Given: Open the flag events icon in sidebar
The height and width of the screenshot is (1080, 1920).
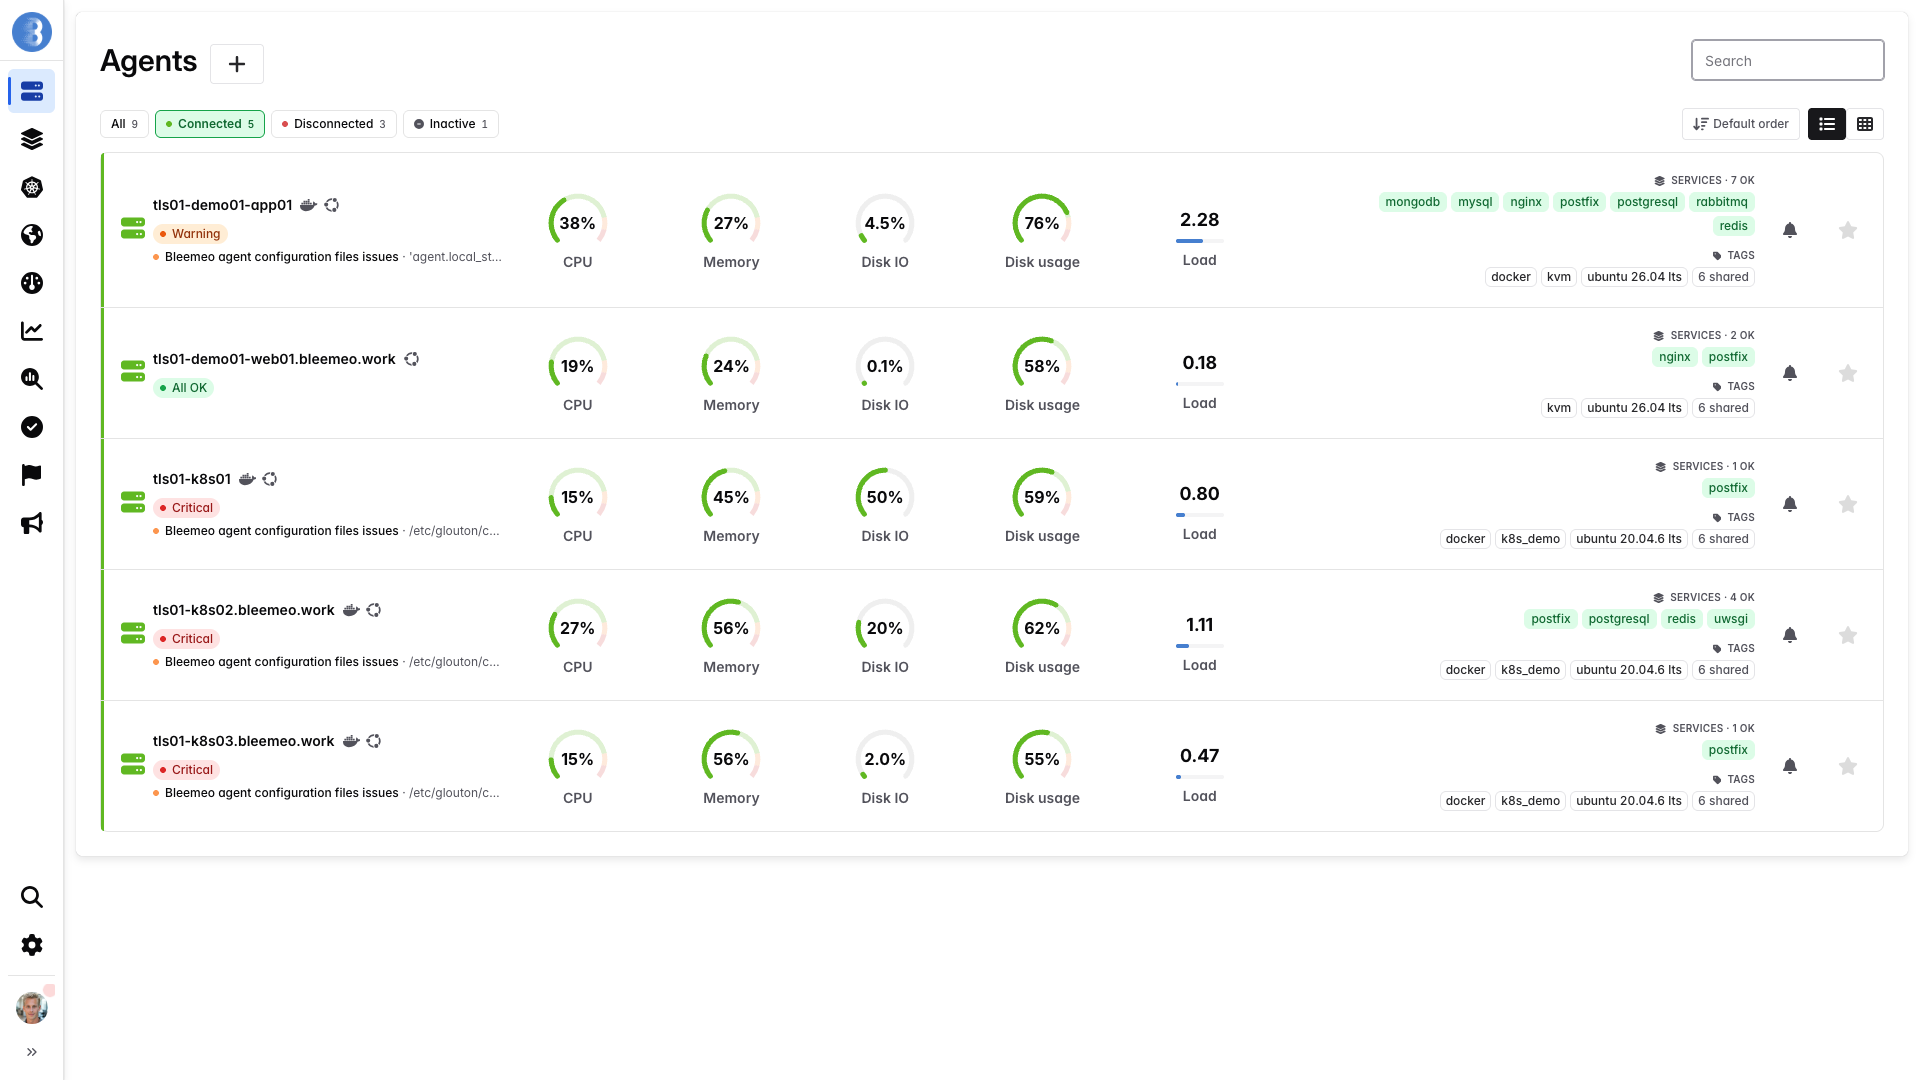Looking at the screenshot, I should pyautogui.click(x=32, y=475).
